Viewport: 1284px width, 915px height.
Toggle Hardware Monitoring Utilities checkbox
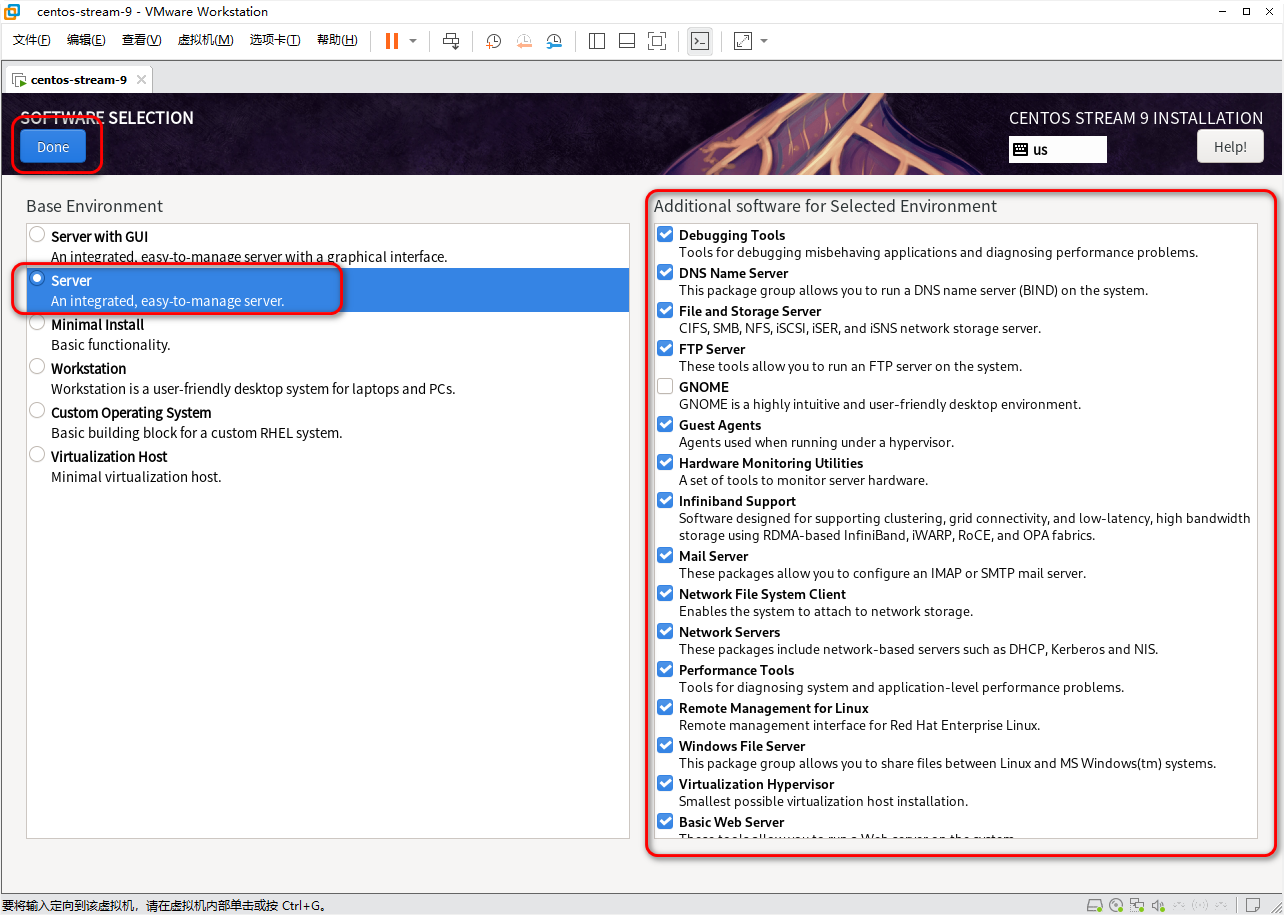pos(665,462)
